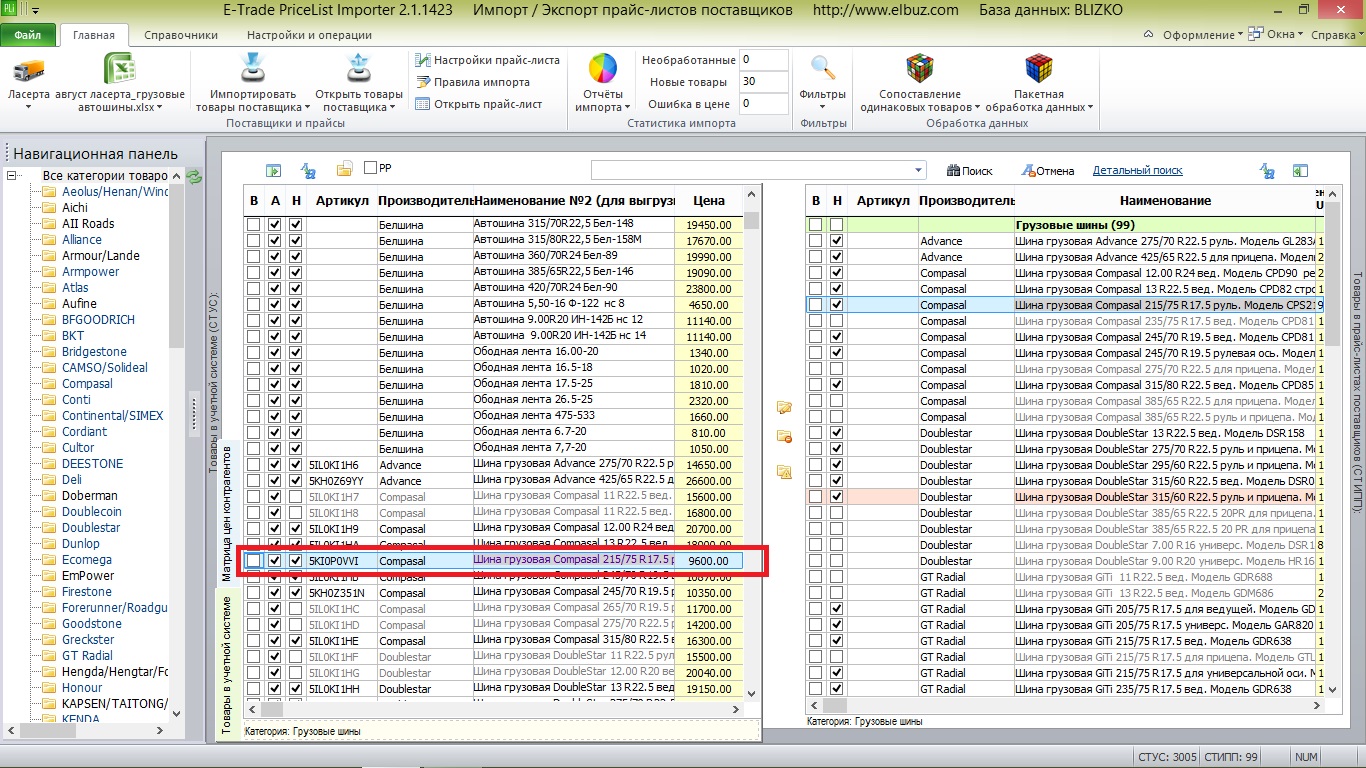The height and width of the screenshot is (768, 1366).
Task: Click green arrow panel icon left of PP checkbox
Action: tap(273, 170)
